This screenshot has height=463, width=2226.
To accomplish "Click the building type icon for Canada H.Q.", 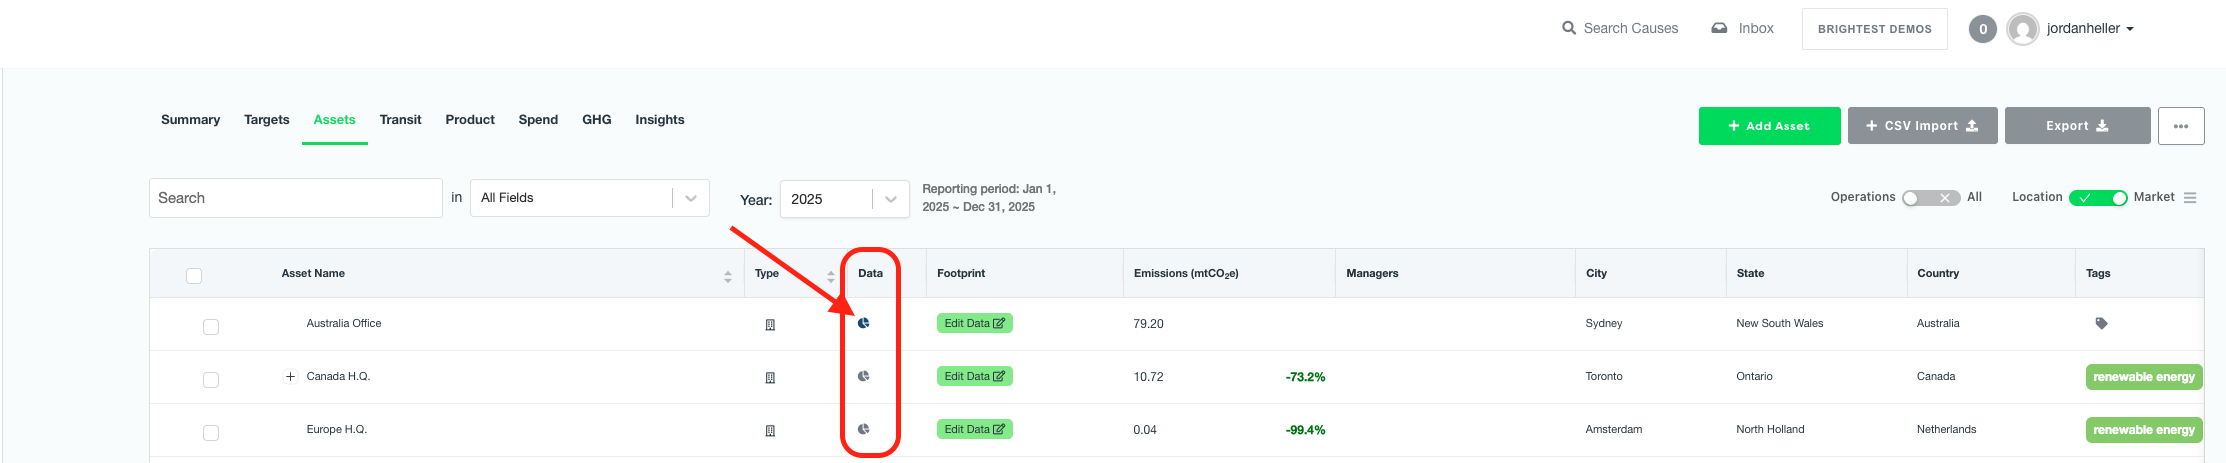I will pyautogui.click(x=770, y=378).
